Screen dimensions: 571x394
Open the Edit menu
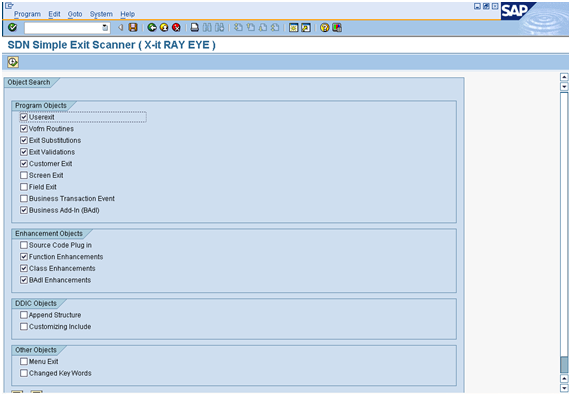tap(54, 14)
